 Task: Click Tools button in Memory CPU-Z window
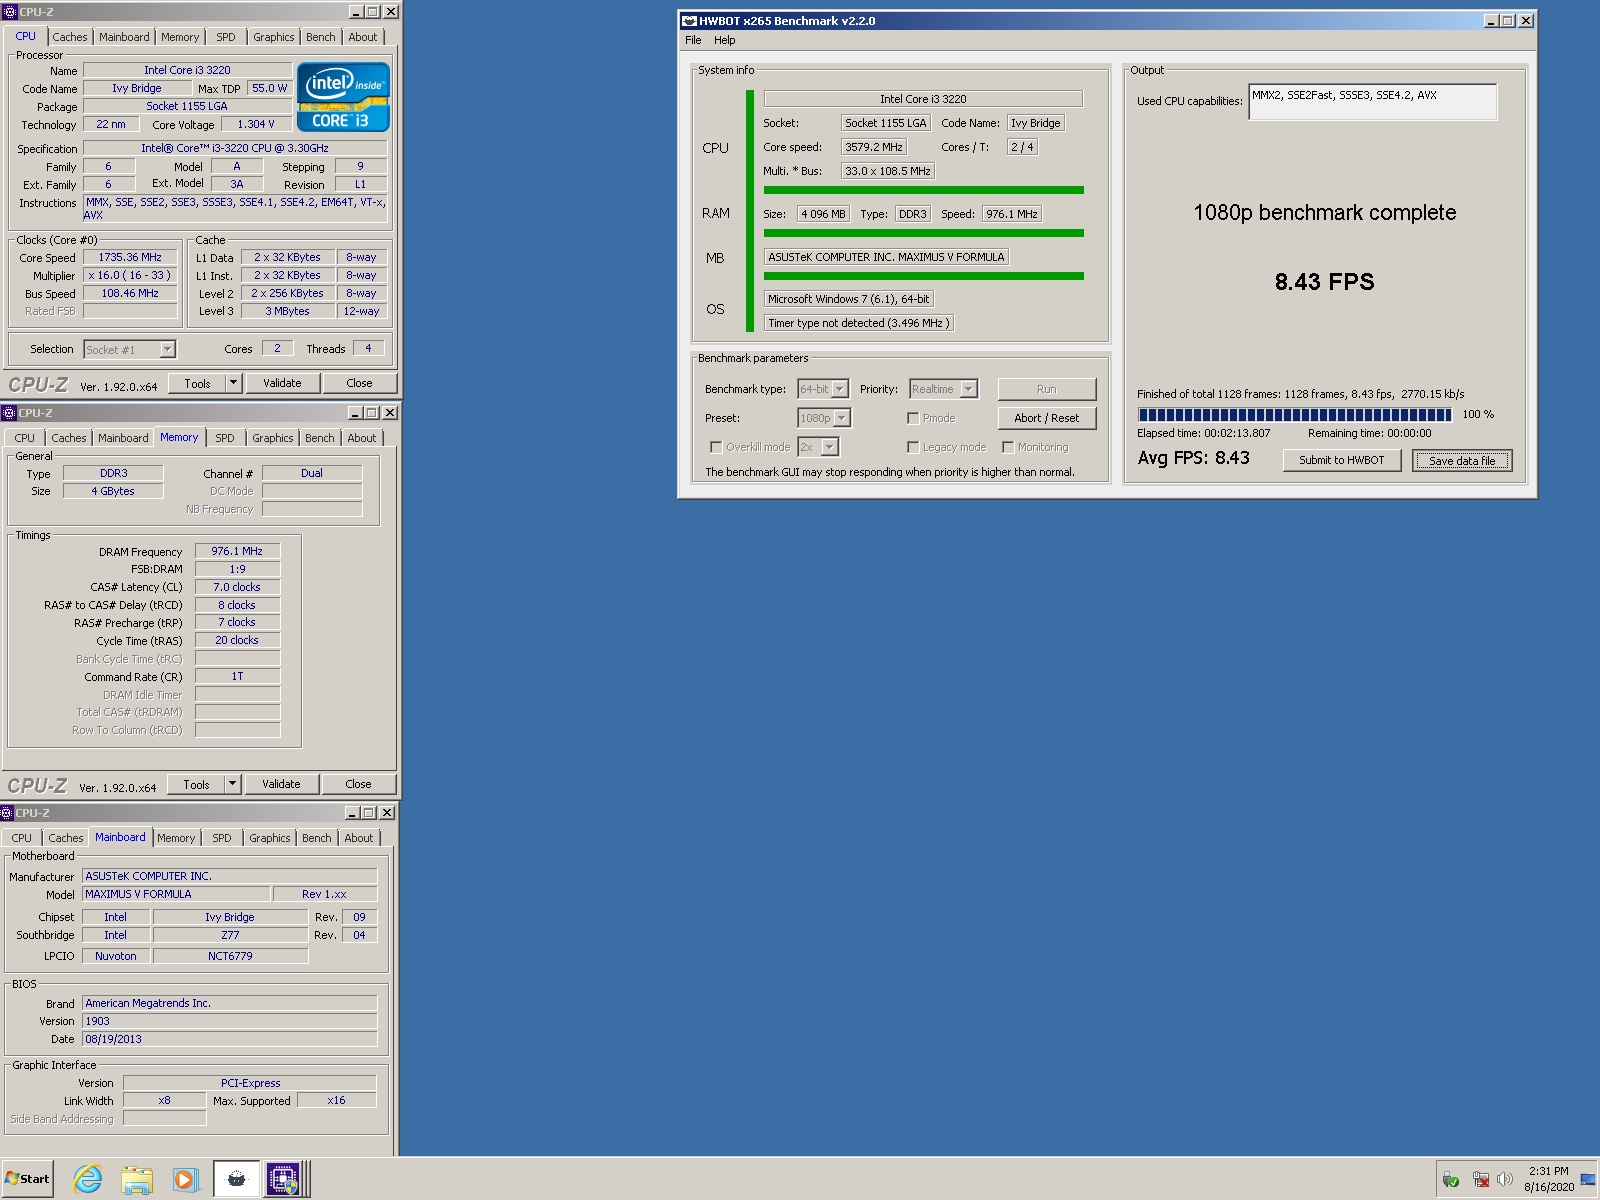point(196,784)
